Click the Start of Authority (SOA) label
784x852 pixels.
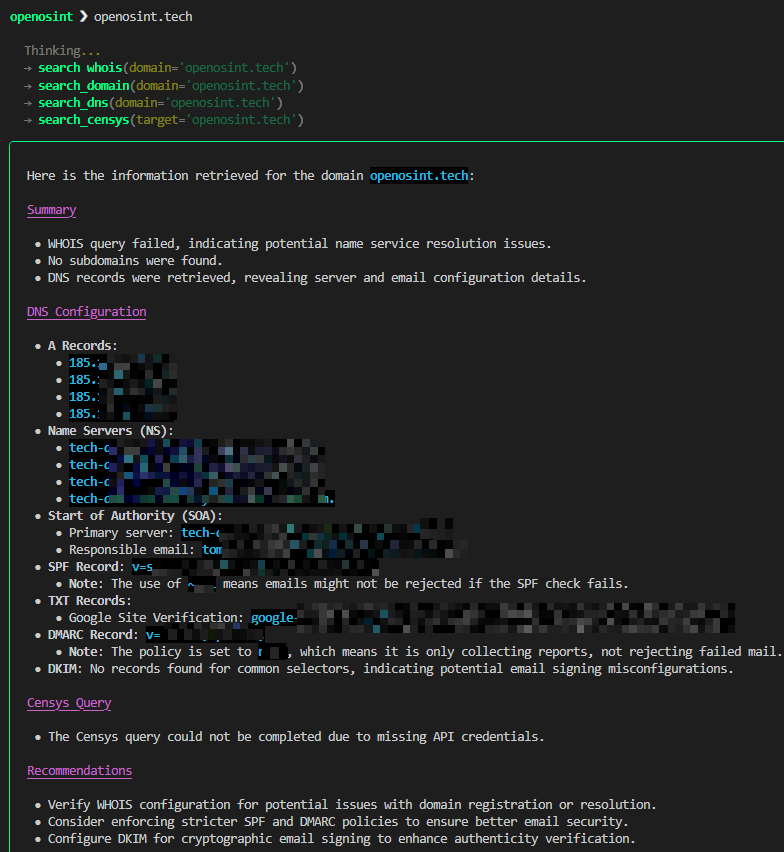coord(135,516)
